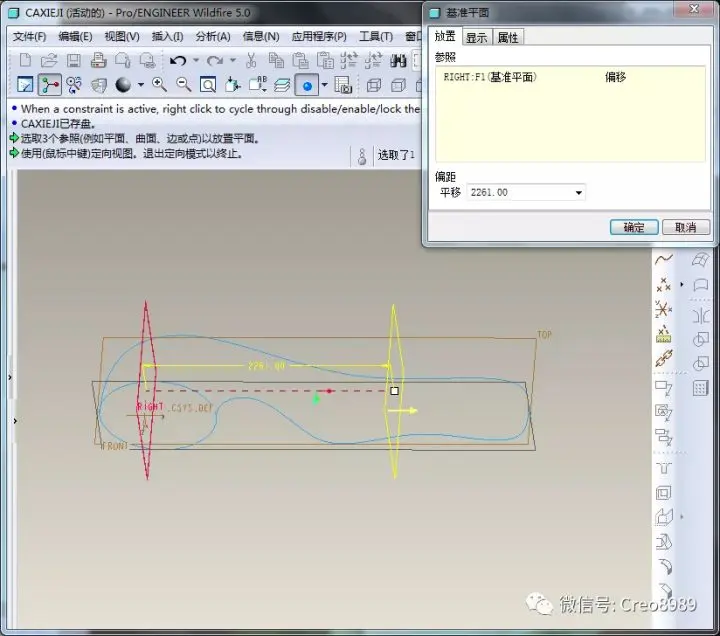
Task: Select the Zoom In magnifier tool
Action: tap(159, 85)
